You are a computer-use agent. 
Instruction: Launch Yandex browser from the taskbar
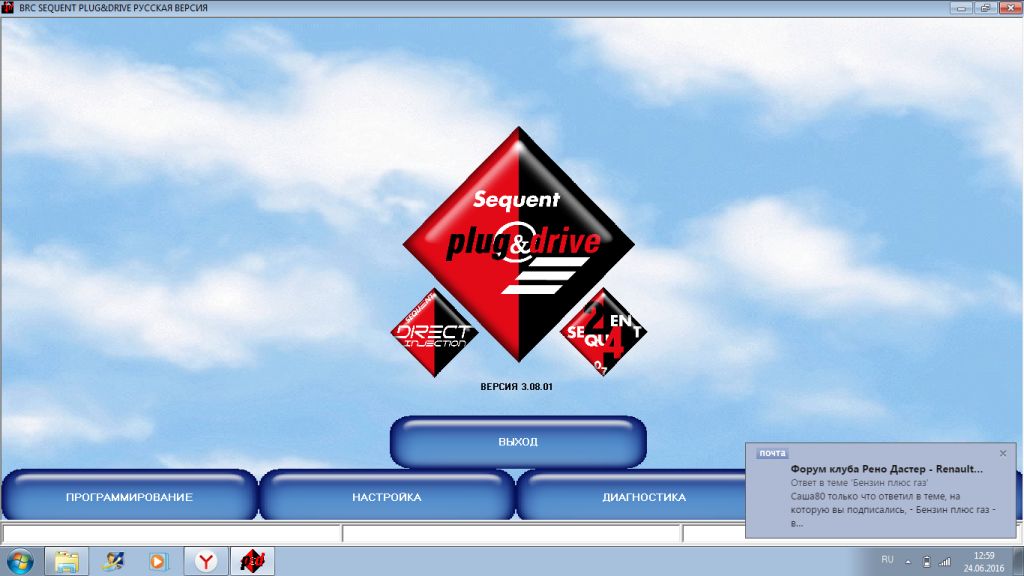(x=206, y=561)
